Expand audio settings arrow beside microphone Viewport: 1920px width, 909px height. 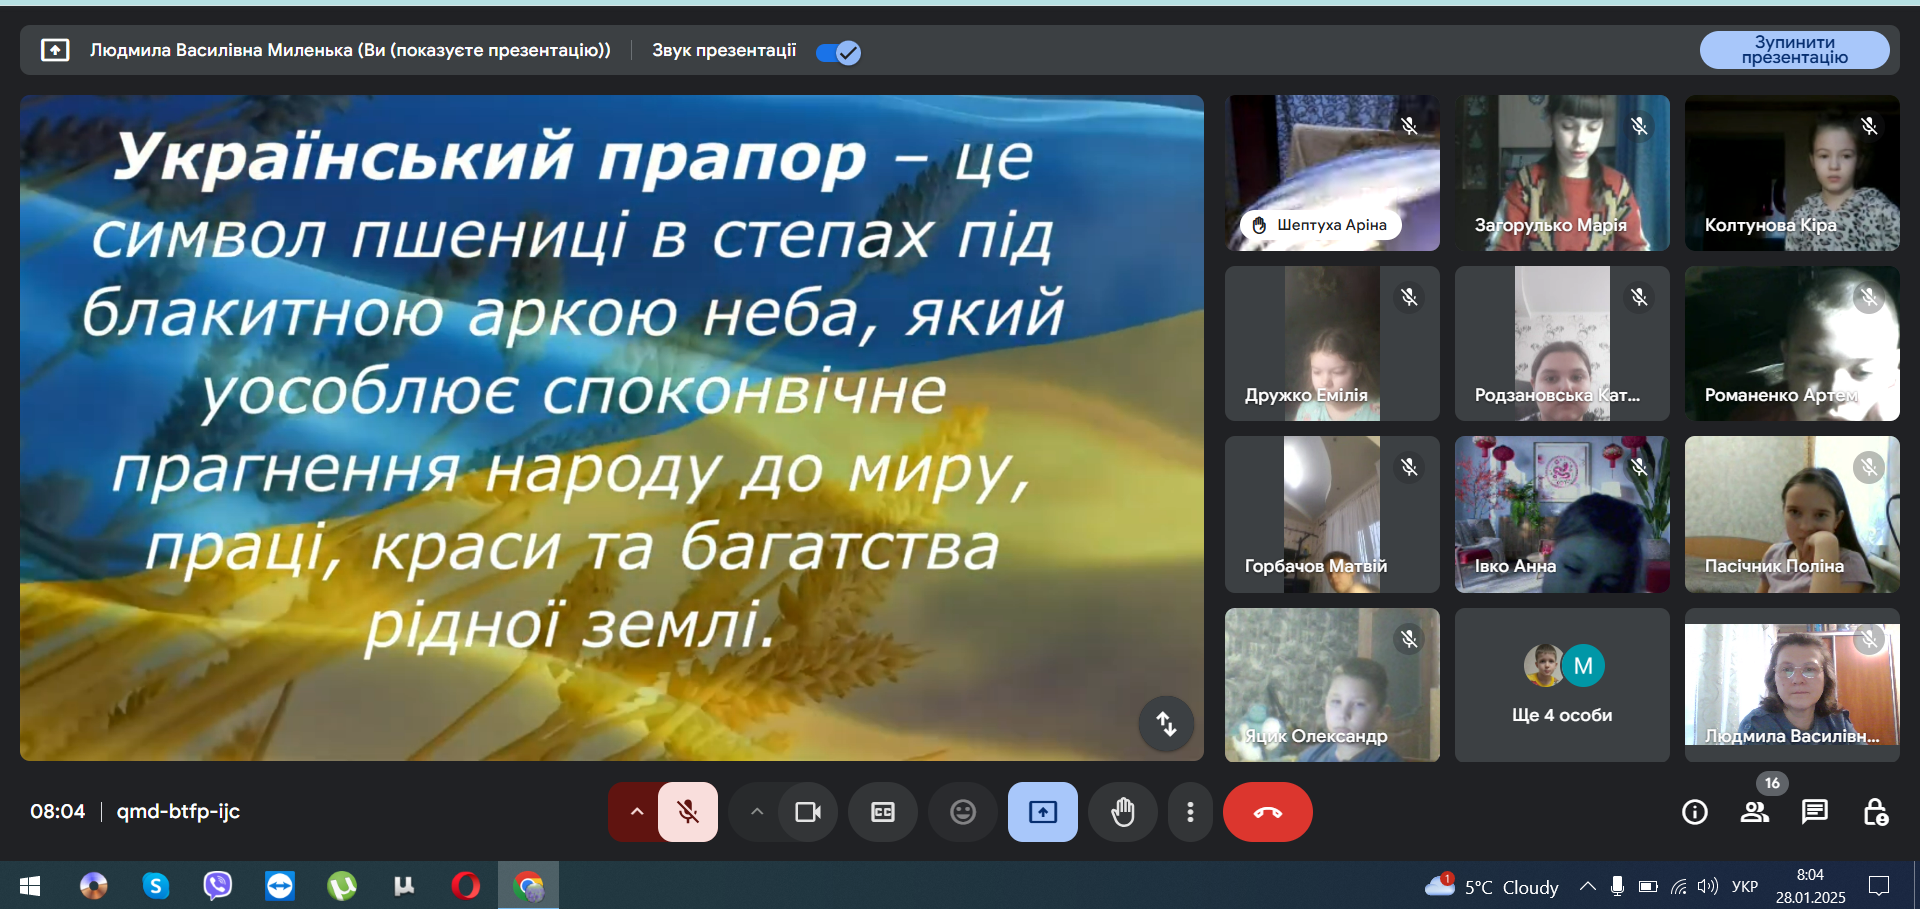(x=636, y=812)
